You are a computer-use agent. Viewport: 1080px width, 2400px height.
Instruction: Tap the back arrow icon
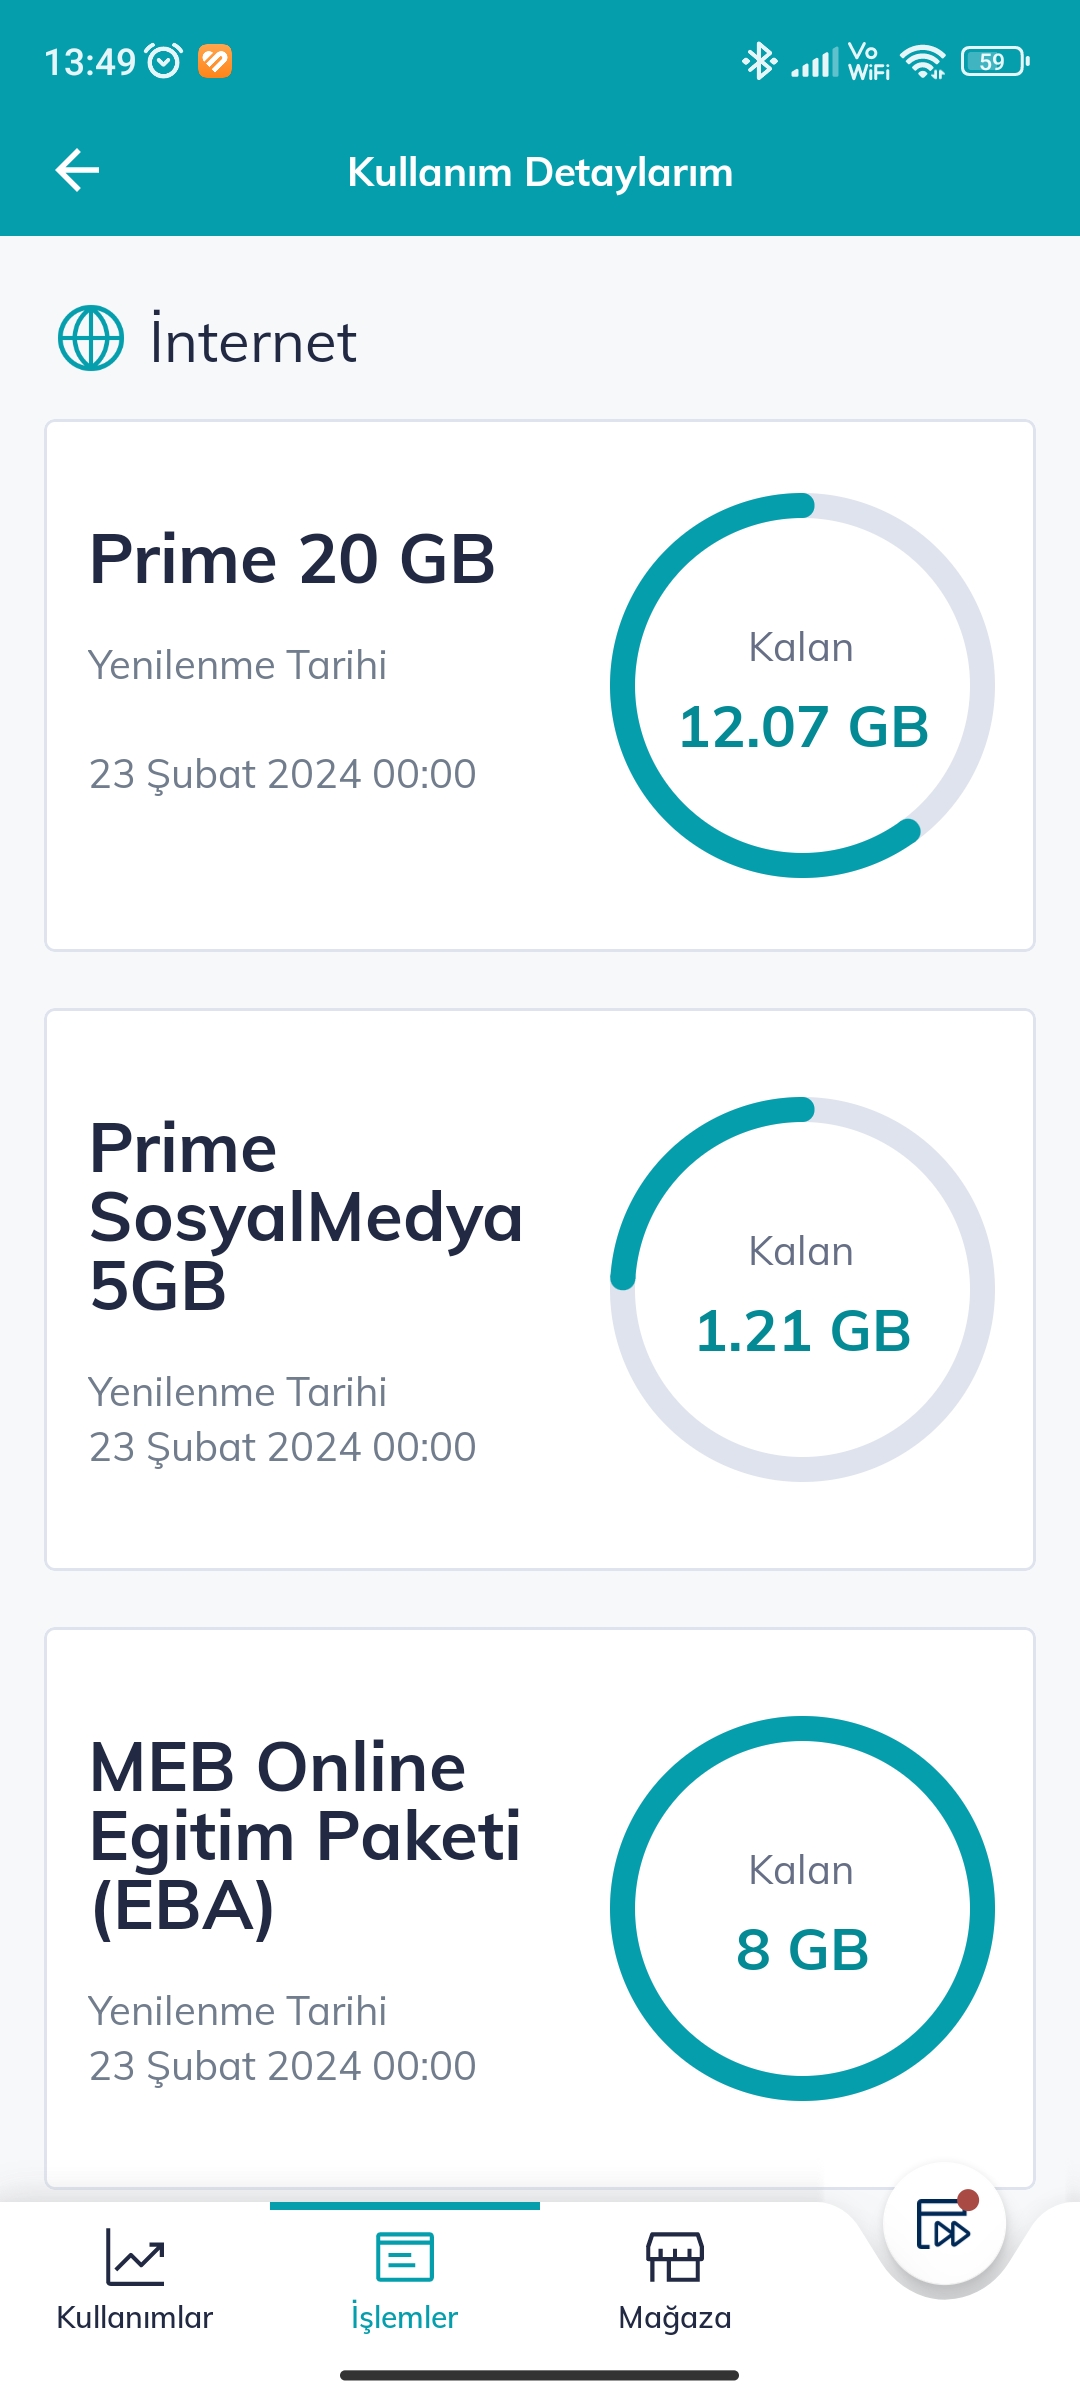pos(77,170)
